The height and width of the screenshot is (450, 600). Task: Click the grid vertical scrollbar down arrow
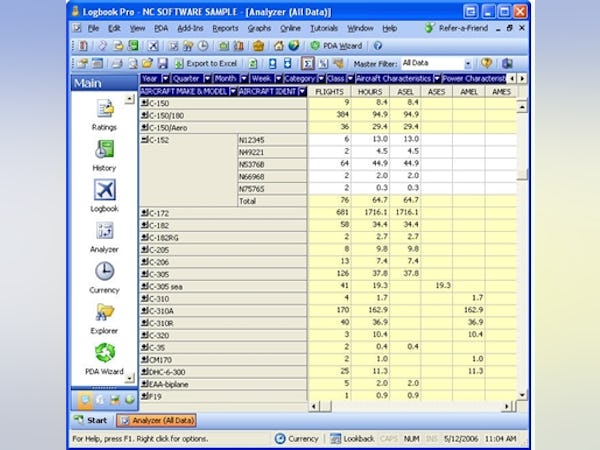coord(522,395)
